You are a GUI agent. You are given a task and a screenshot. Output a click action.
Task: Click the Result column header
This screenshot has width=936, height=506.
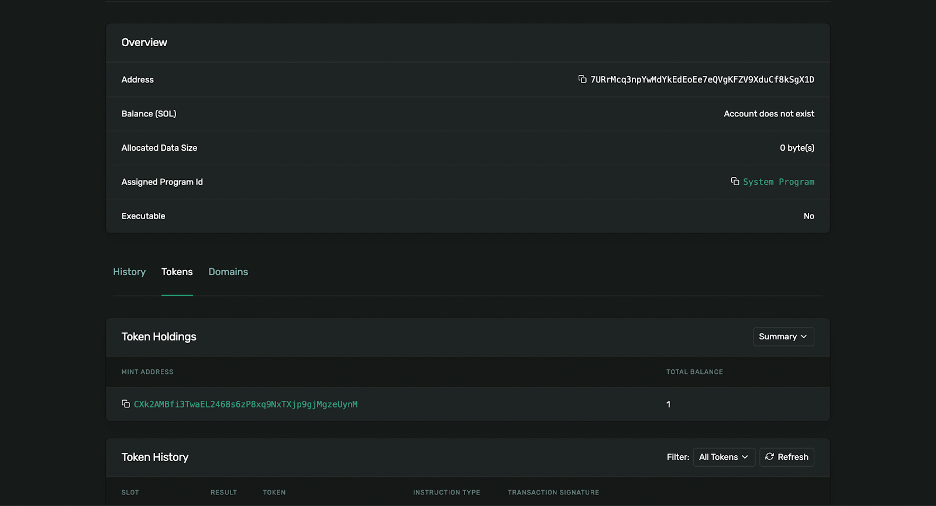pos(224,492)
